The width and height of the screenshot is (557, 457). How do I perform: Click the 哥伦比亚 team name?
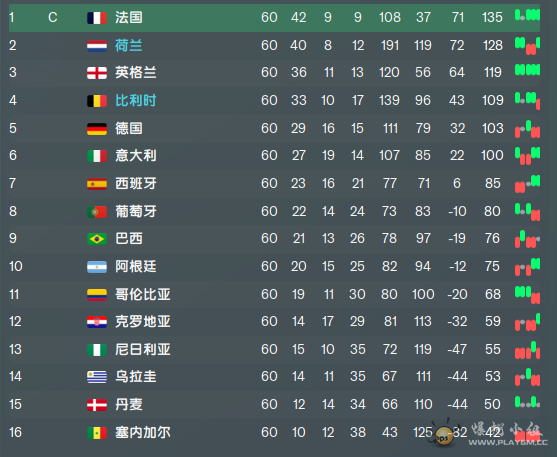point(143,294)
